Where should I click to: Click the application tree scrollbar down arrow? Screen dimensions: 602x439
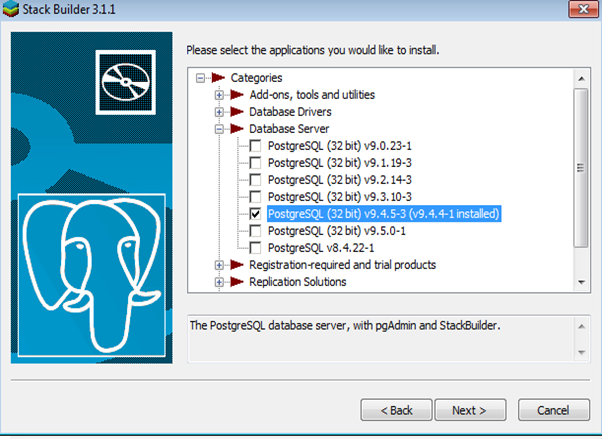[581, 282]
